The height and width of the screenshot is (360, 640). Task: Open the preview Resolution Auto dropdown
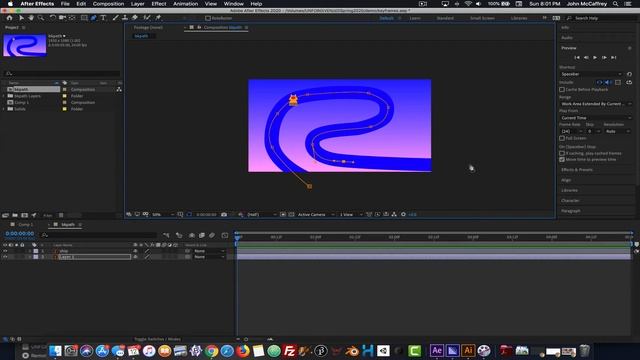(618, 131)
